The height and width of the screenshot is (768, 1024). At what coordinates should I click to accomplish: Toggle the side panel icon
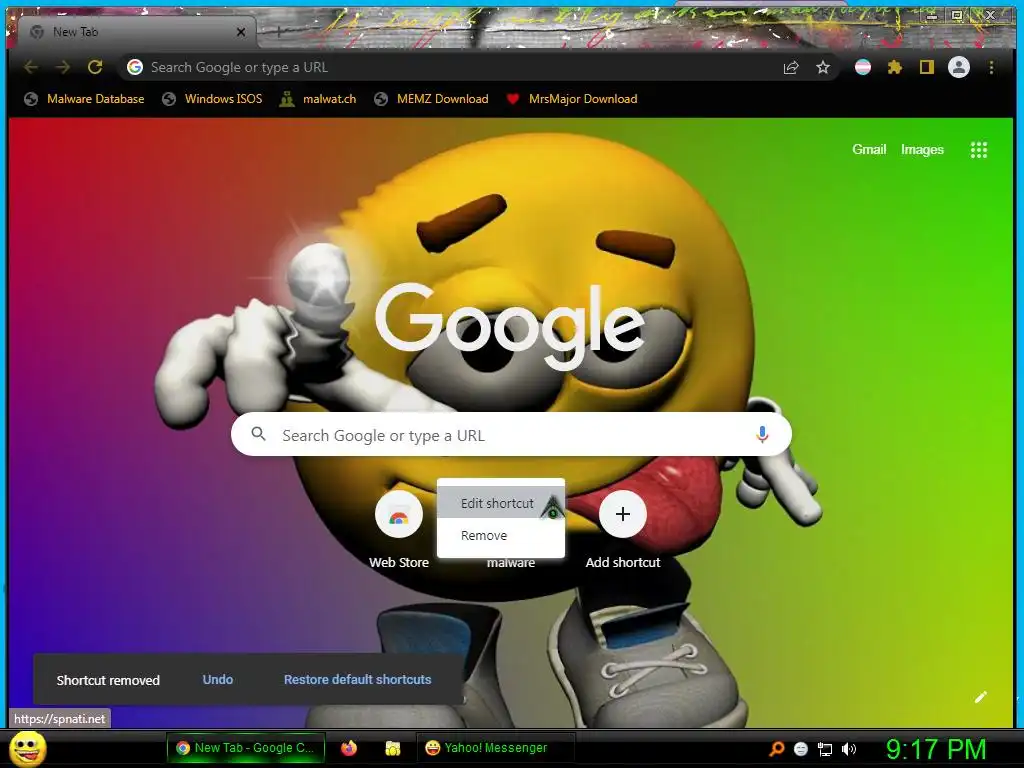click(927, 67)
